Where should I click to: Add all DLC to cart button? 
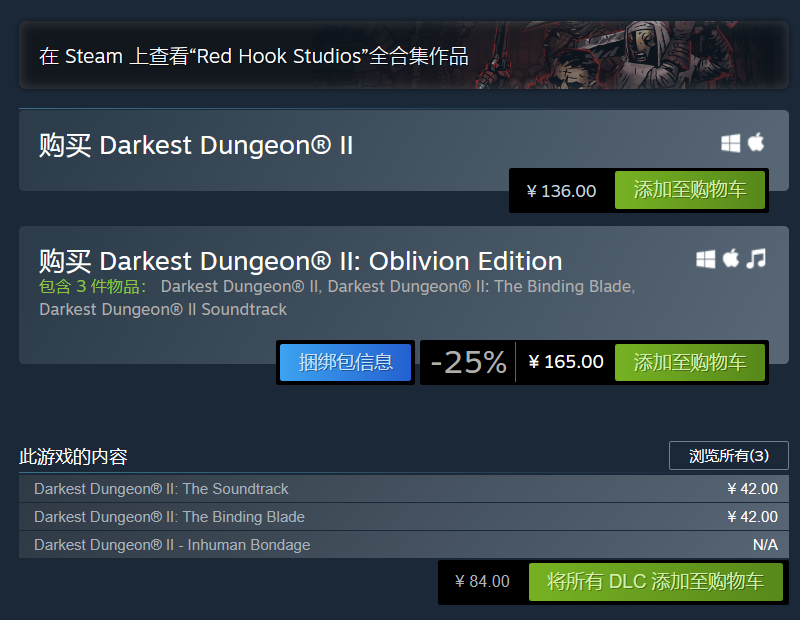655,582
